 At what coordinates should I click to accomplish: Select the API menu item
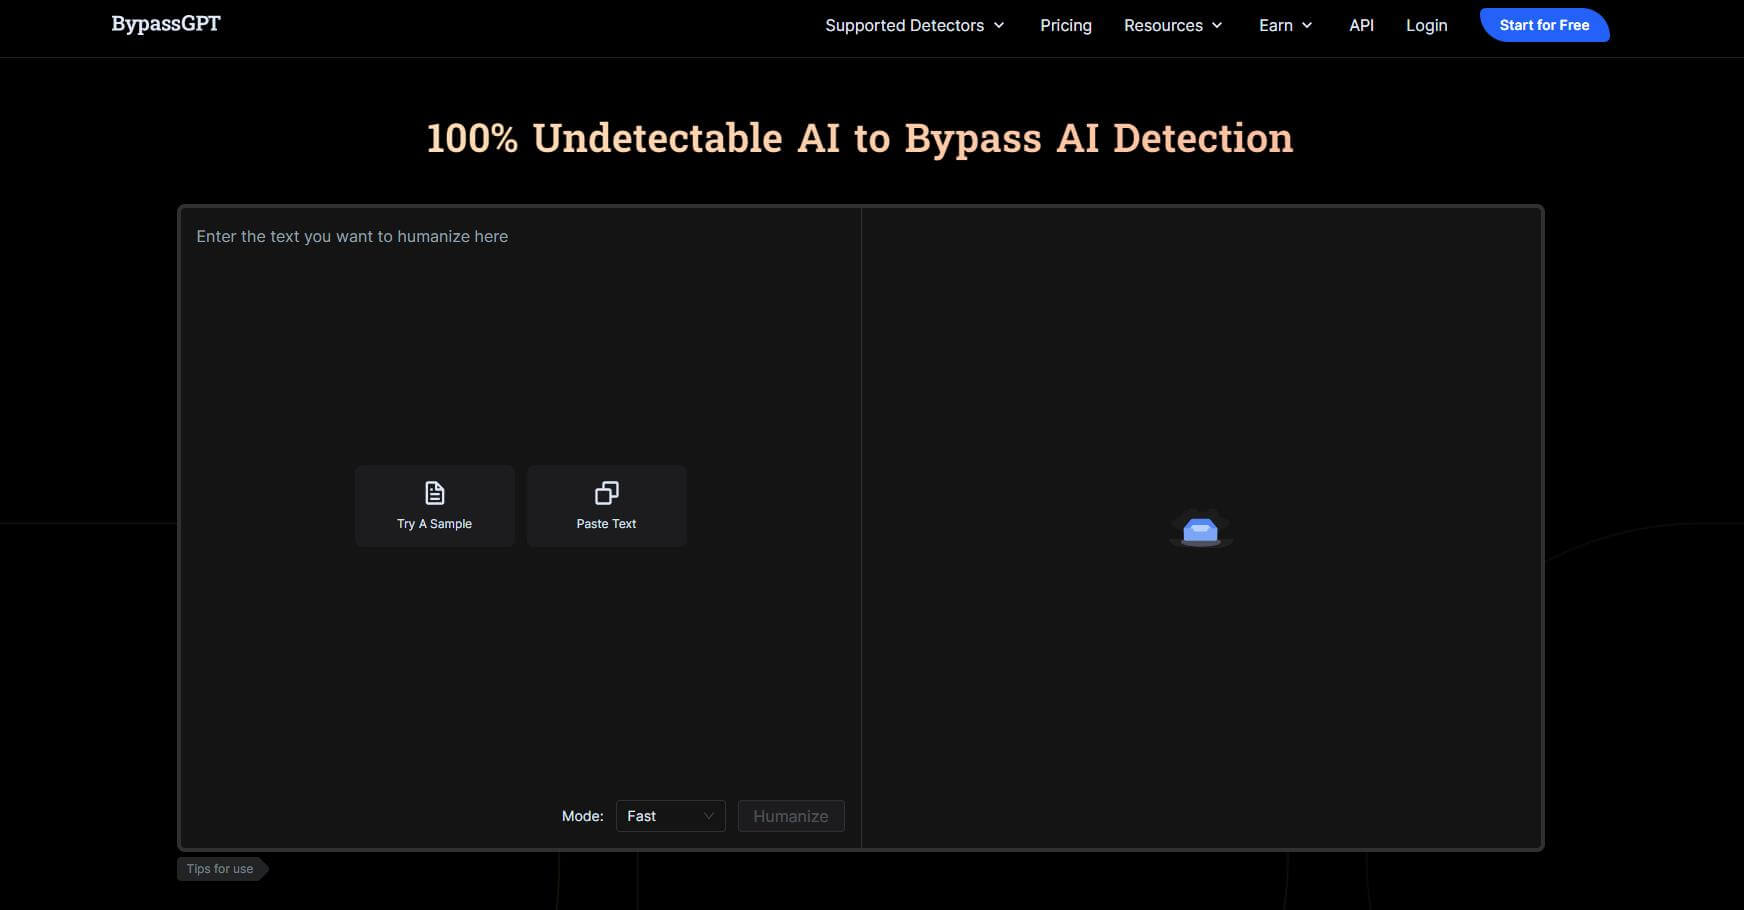pos(1361,25)
